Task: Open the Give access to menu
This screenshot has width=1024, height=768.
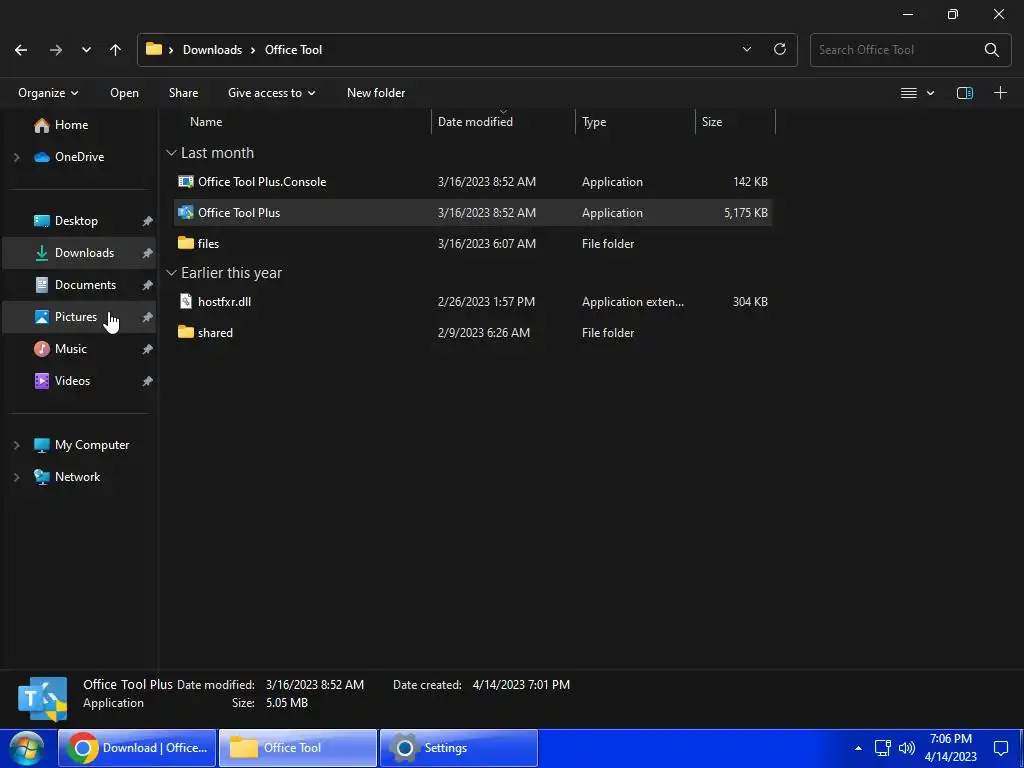Action: coord(271,93)
